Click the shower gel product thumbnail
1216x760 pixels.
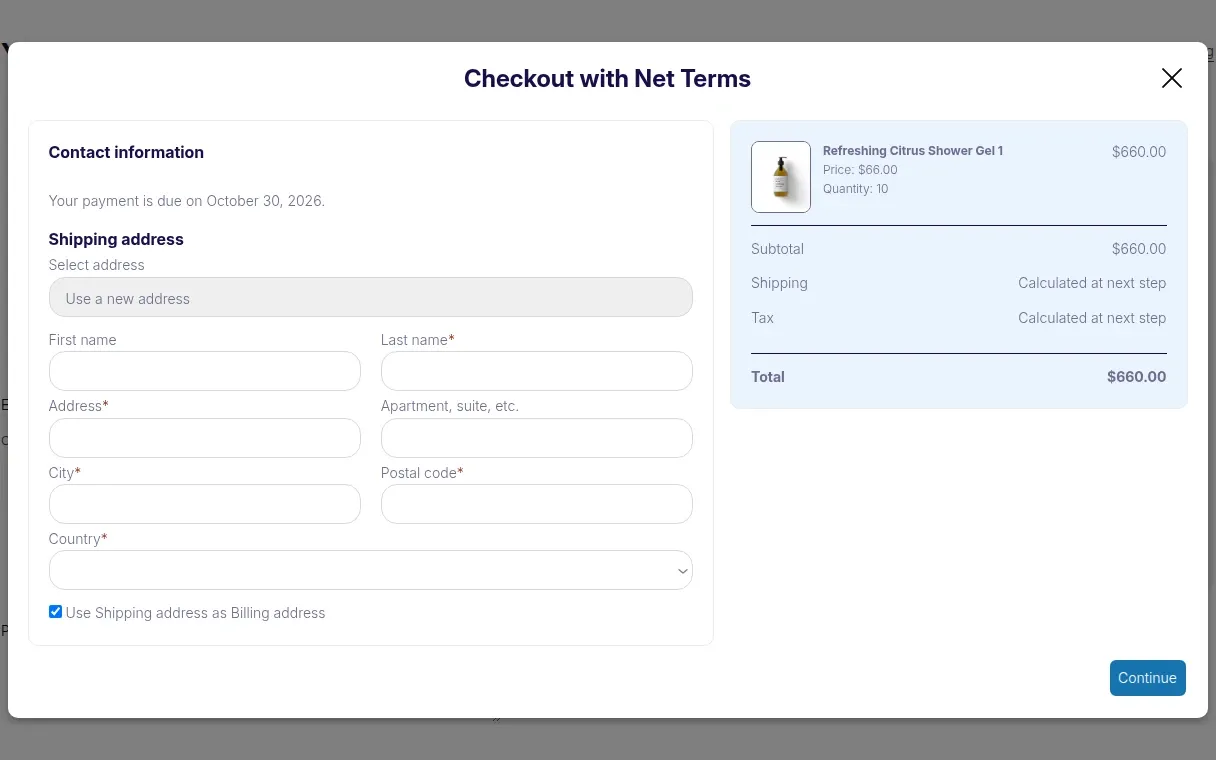pos(781,177)
